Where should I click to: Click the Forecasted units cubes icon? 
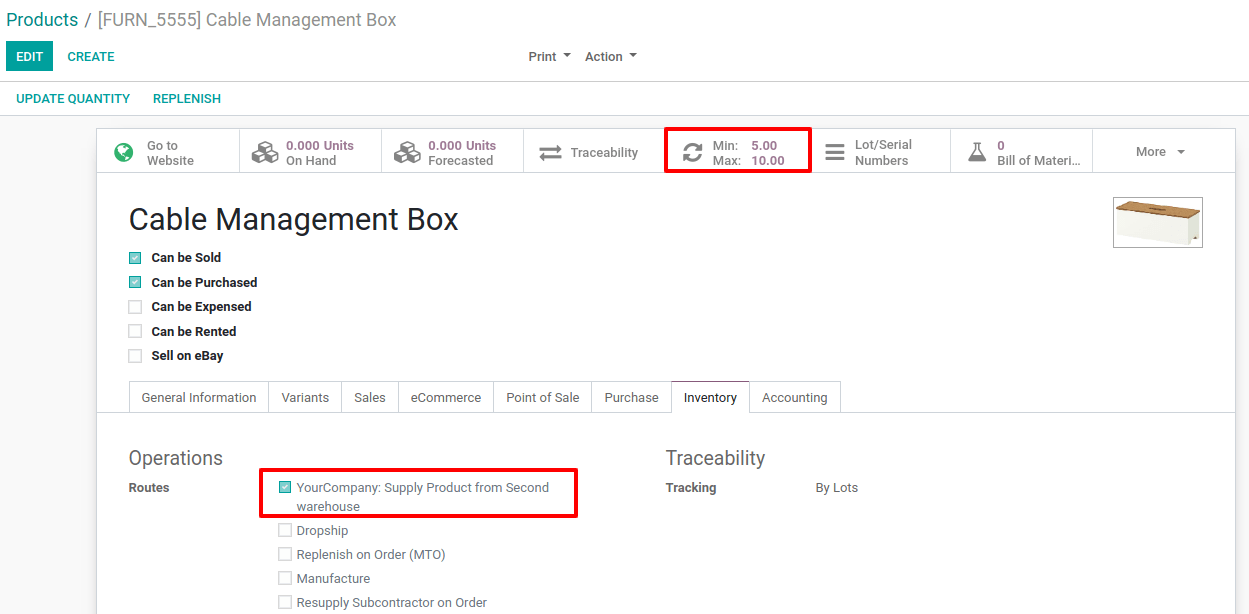click(x=407, y=152)
